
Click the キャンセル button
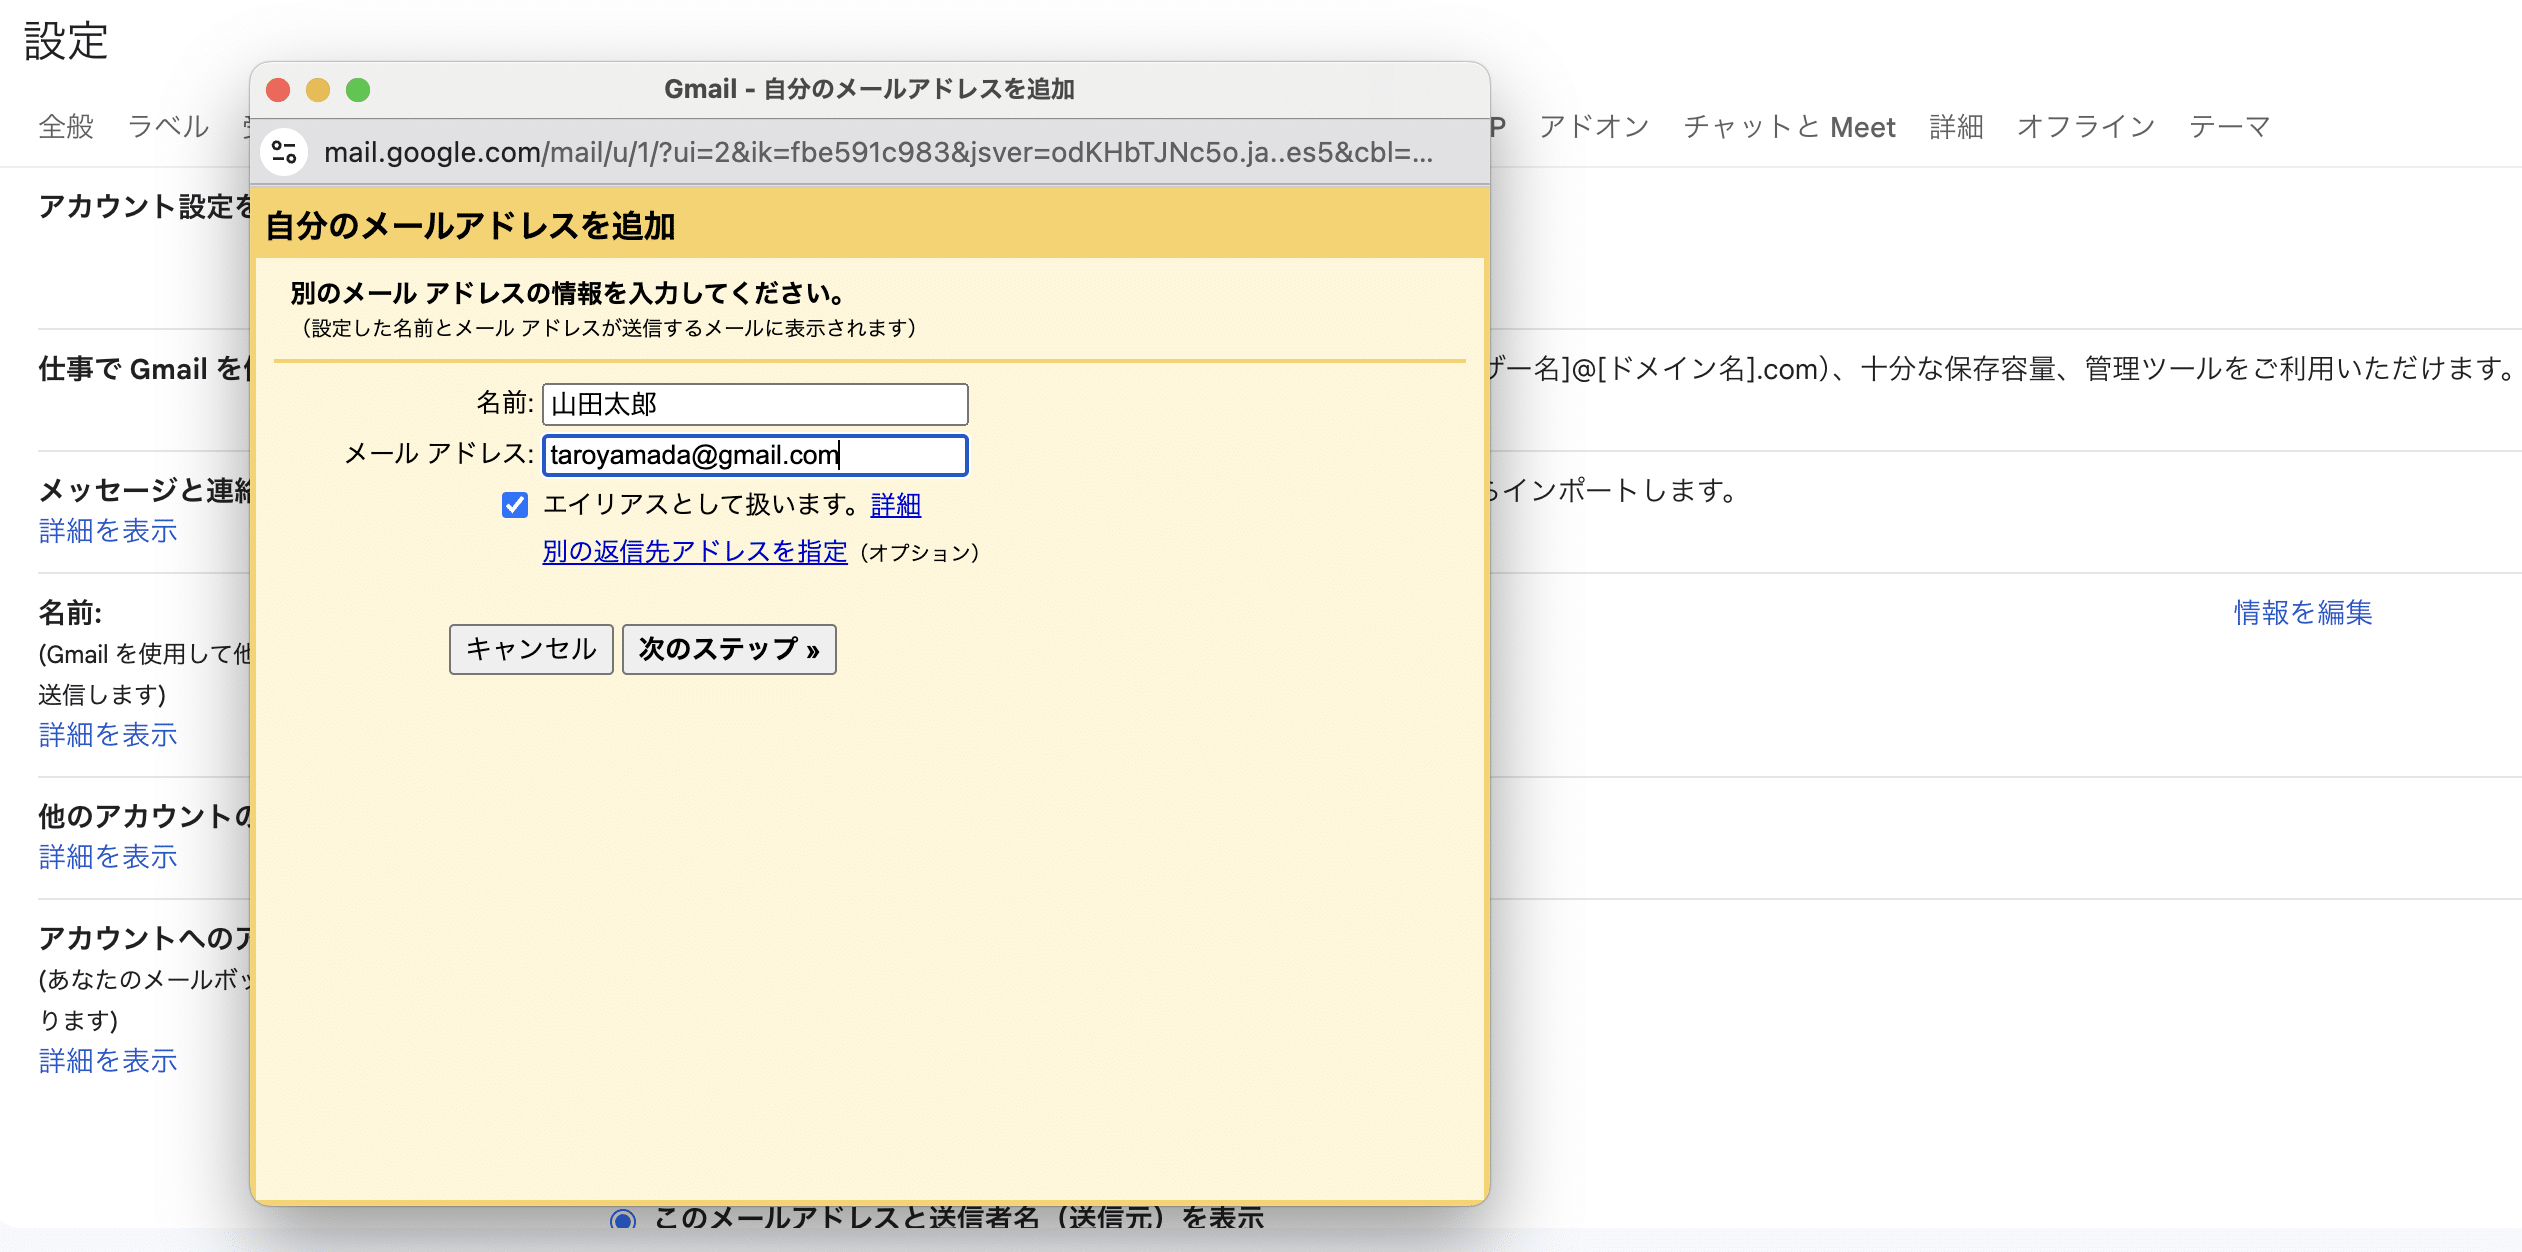pyautogui.click(x=531, y=649)
